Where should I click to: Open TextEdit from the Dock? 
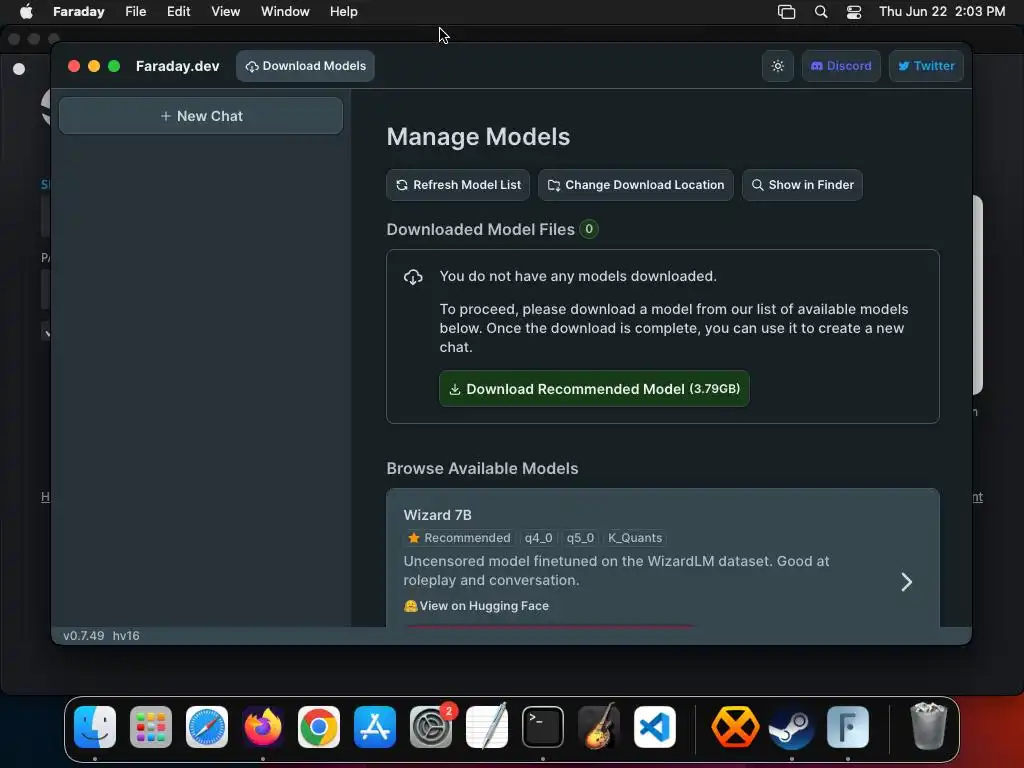pos(487,726)
